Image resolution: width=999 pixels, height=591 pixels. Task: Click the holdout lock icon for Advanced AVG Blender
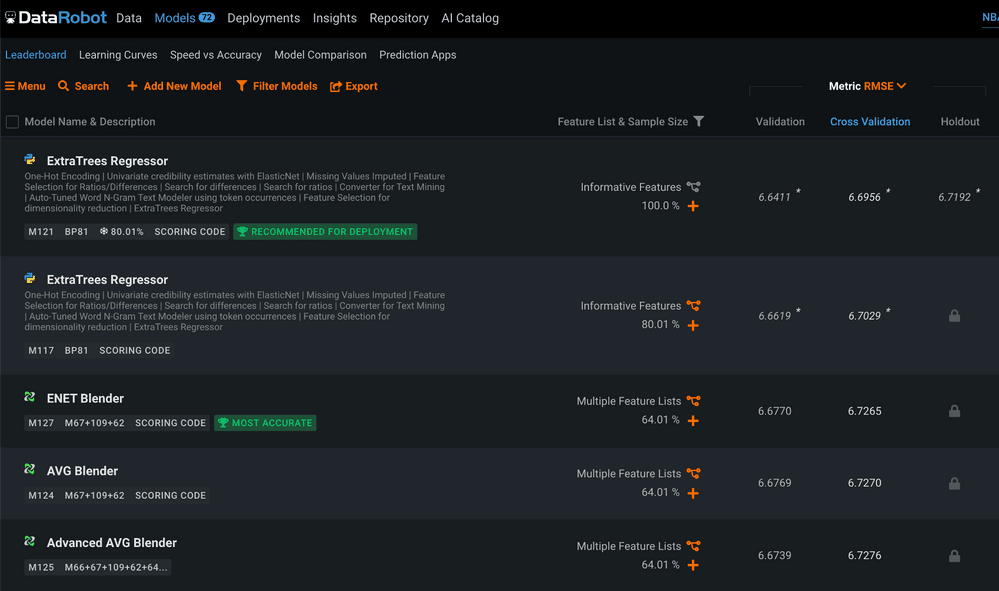[954, 555]
